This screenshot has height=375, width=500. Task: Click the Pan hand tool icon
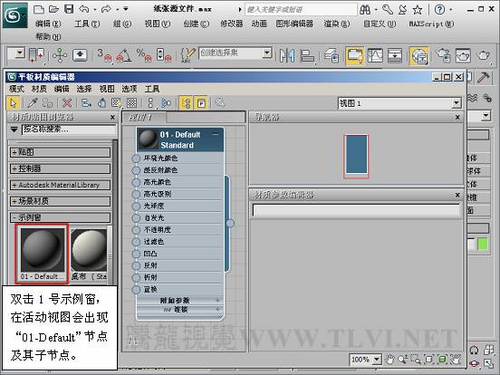[389, 359]
